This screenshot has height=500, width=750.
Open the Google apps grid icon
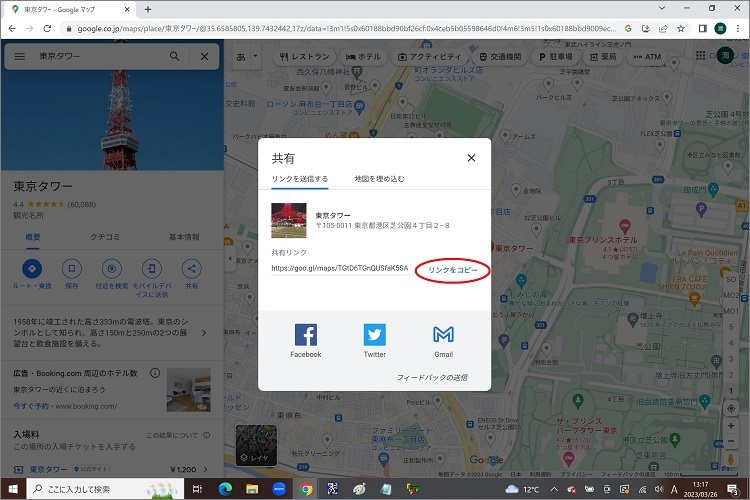700,56
